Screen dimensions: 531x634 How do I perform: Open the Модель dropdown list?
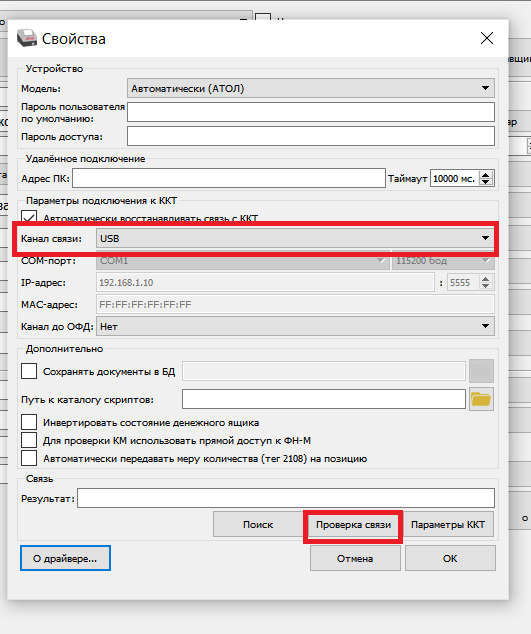pos(311,88)
